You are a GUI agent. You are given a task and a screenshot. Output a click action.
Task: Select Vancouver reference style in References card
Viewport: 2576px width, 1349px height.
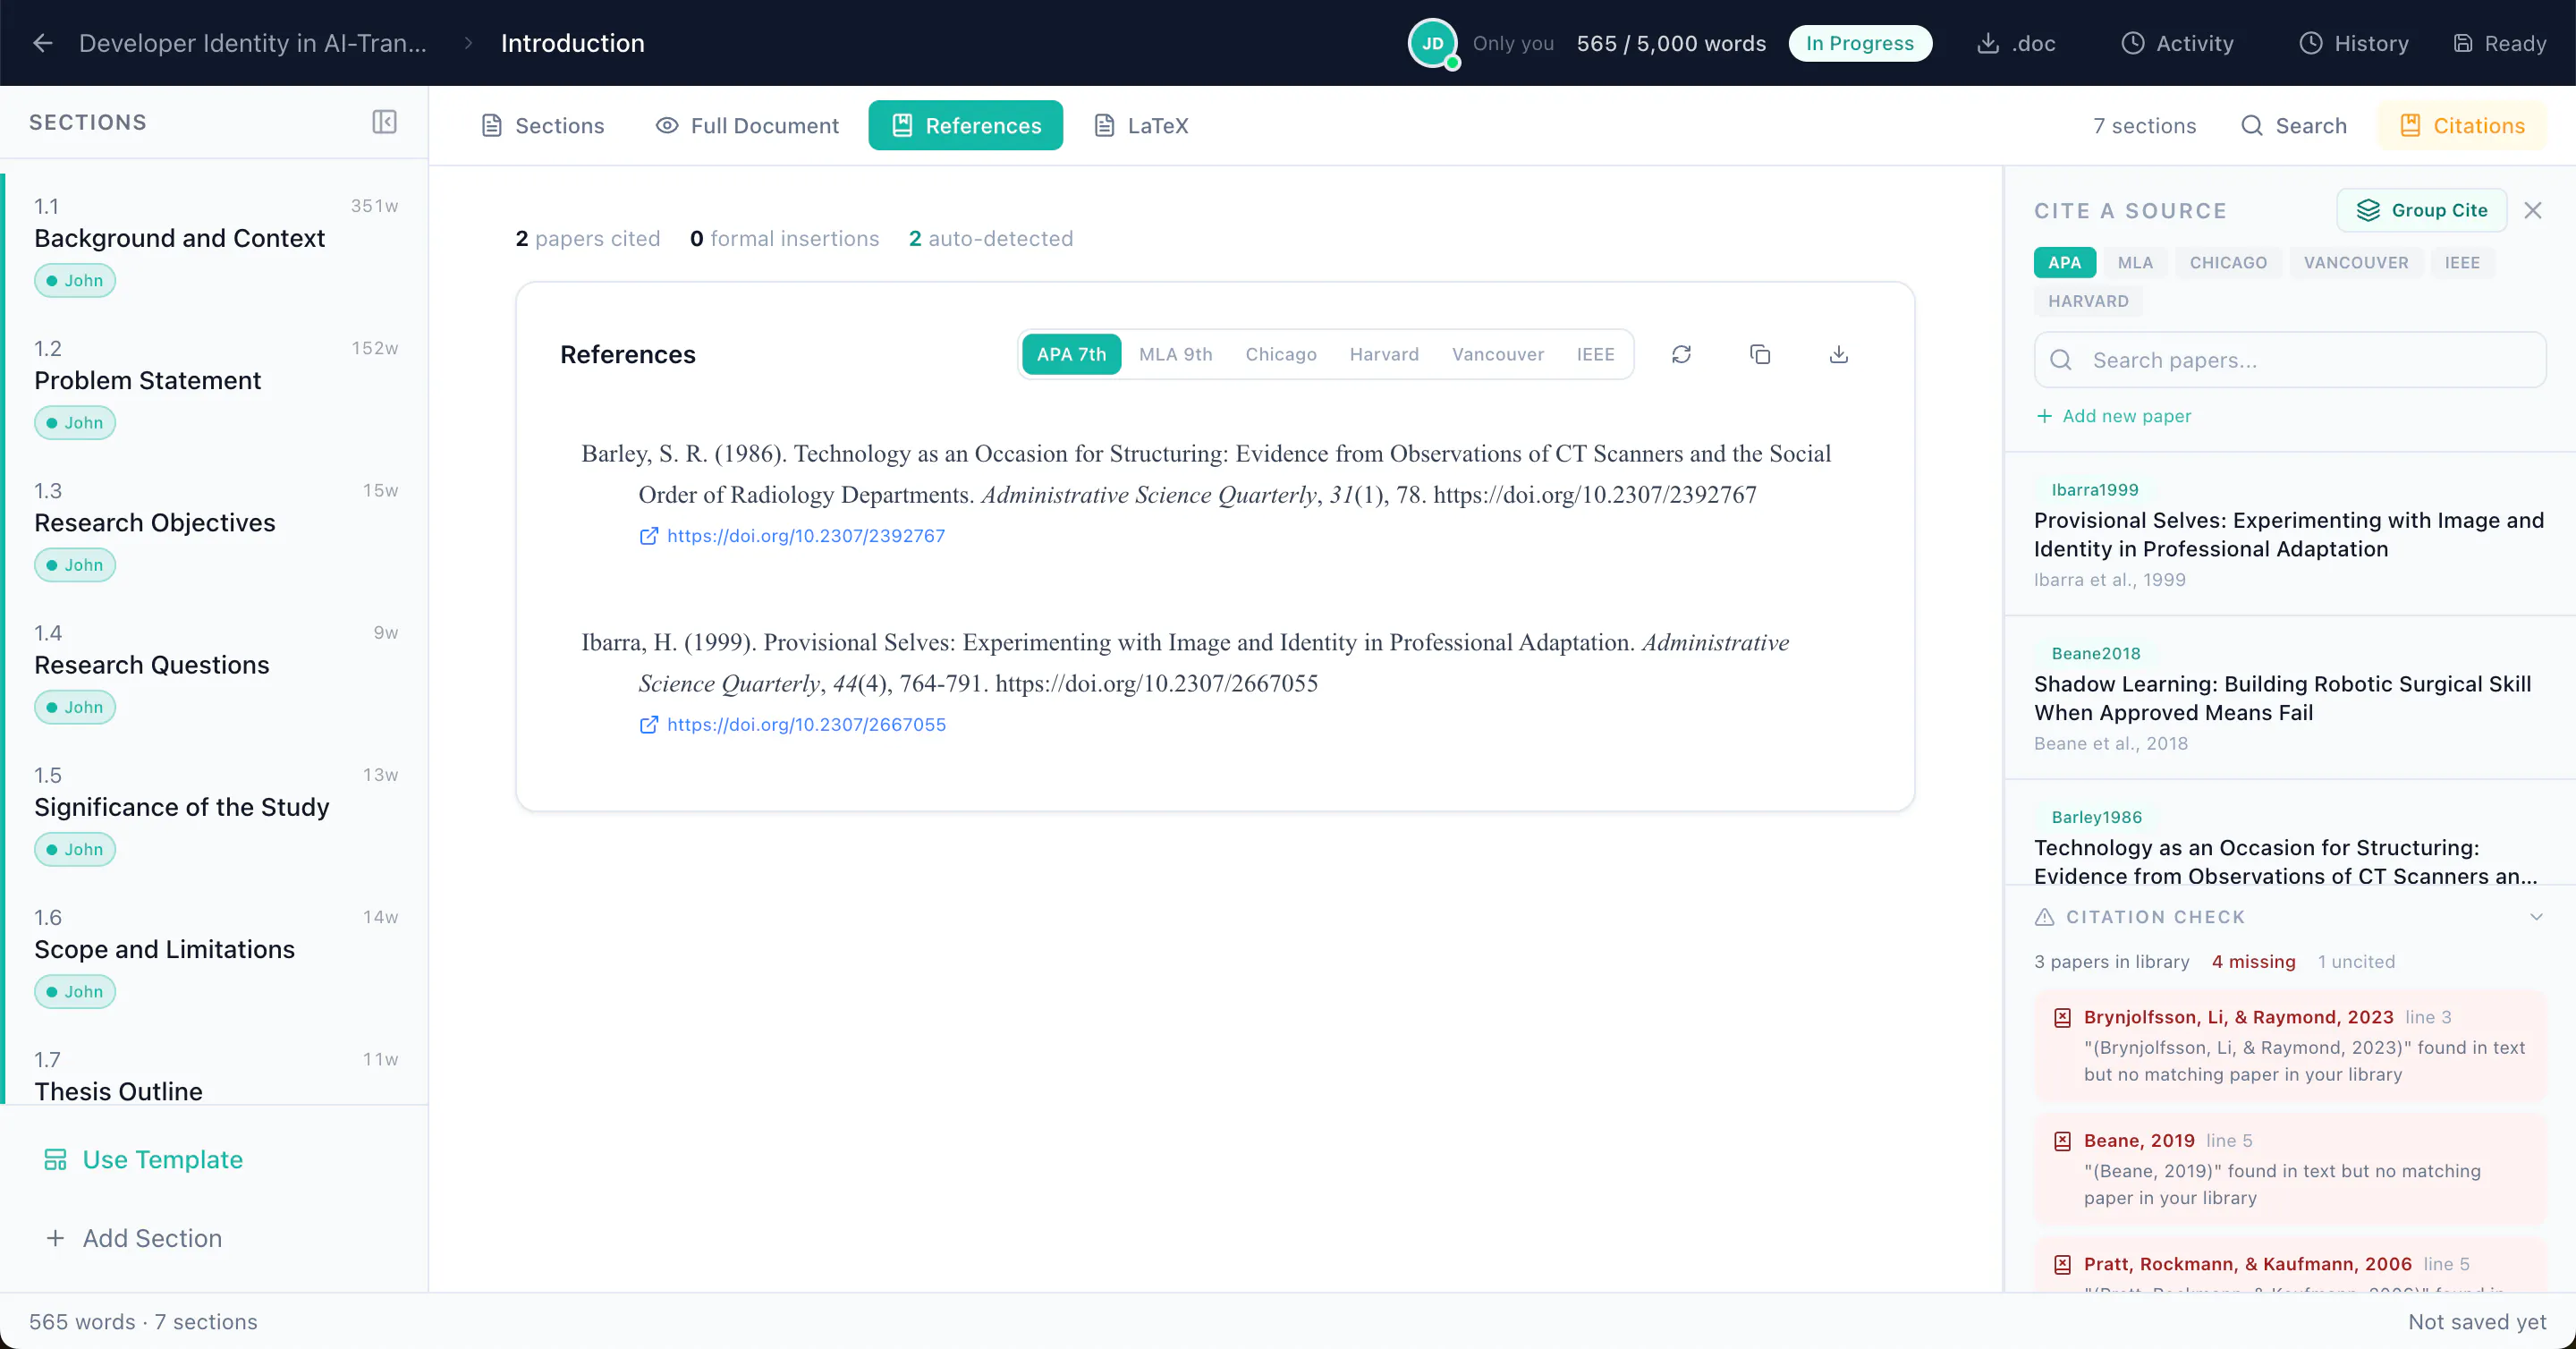point(1498,354)
